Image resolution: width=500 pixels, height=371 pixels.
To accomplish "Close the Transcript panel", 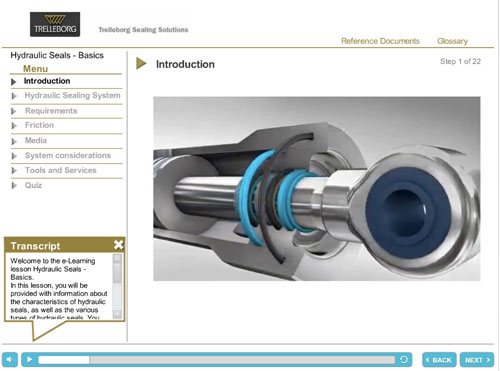I will [118, 245].
